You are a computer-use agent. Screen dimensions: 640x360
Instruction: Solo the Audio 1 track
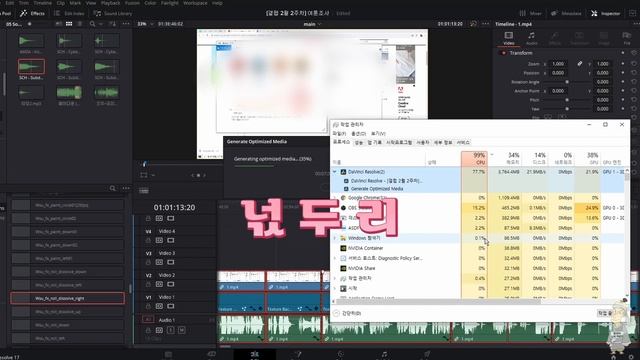coord(171,330)
